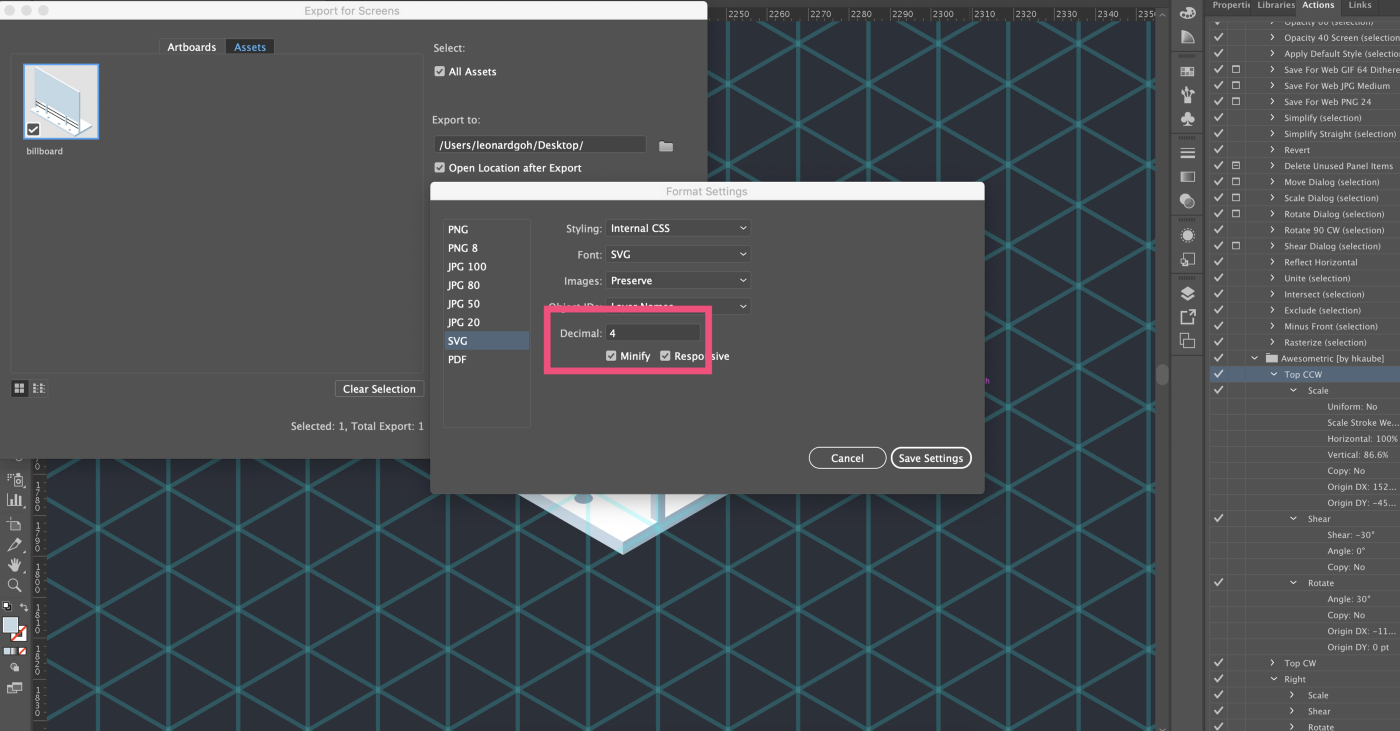Click the Default Fill and Stroke icon

[x=7, y=606]
